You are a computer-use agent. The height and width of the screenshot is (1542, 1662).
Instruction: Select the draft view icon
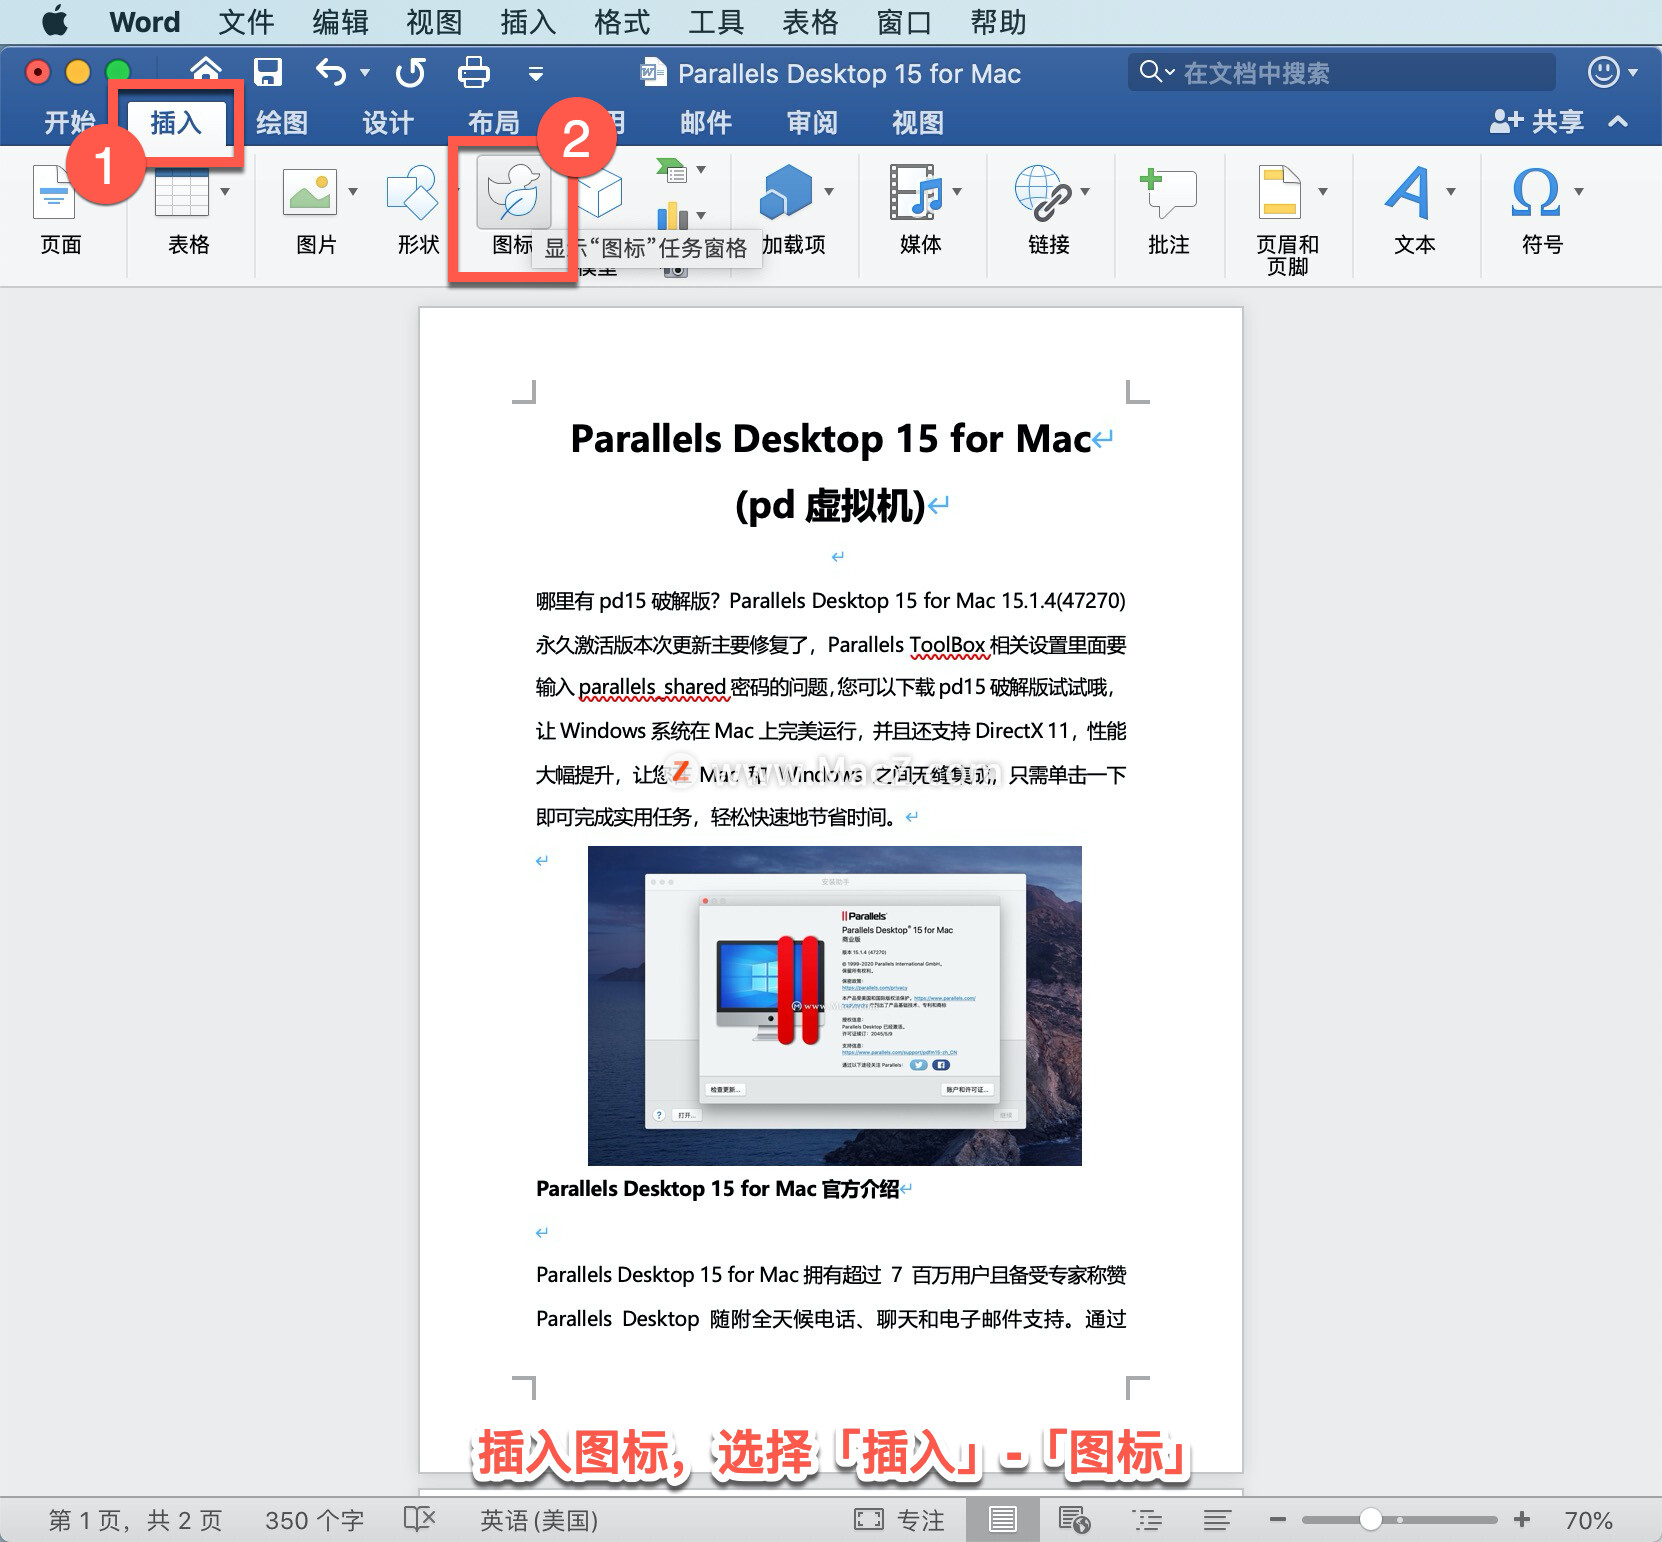point(1217,1520)
